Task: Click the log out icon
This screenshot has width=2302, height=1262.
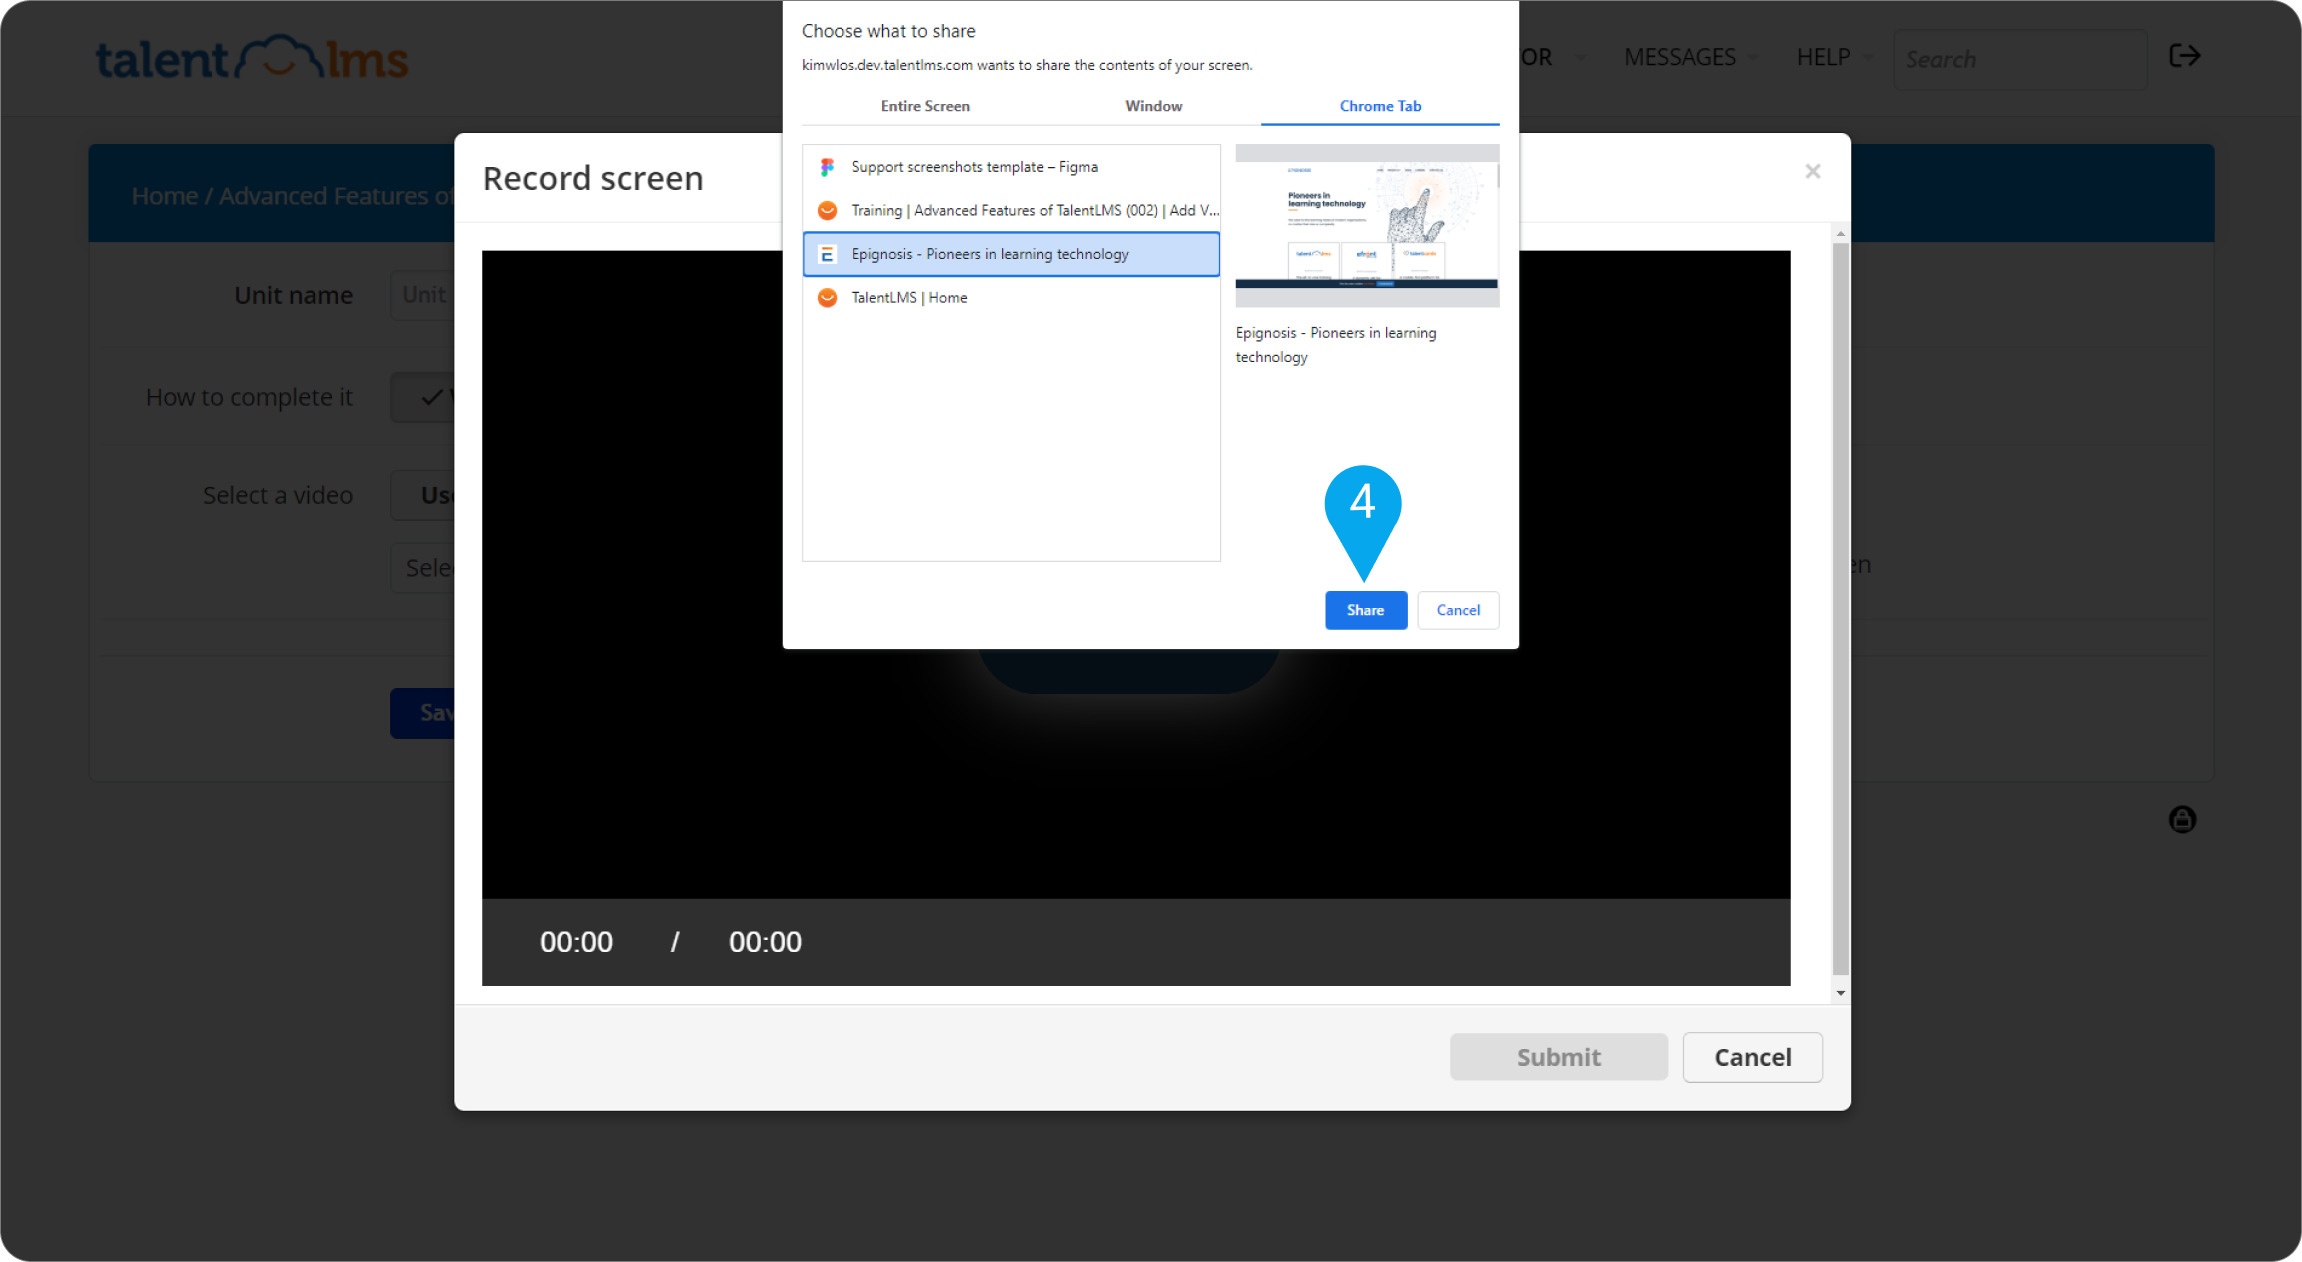Action: click(x=2184, y=55)
